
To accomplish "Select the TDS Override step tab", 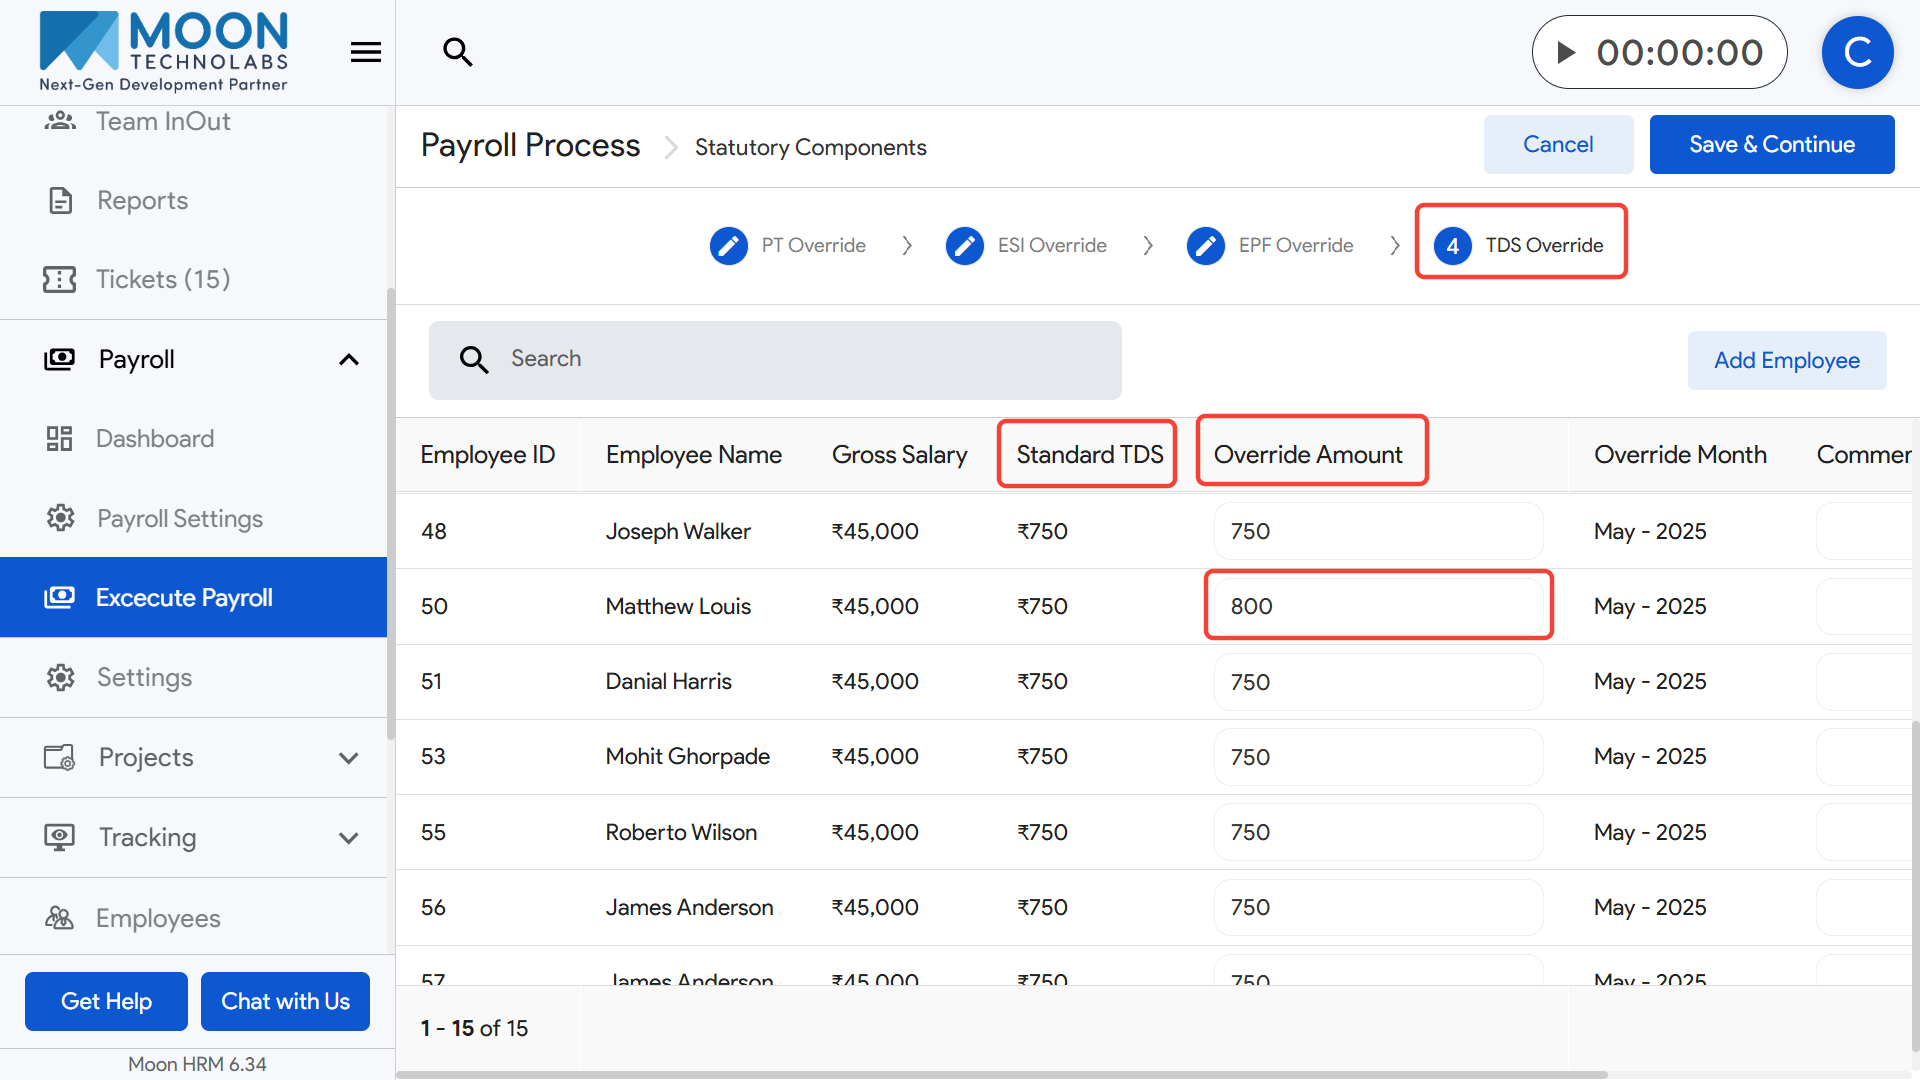I will coord(1521,245).
